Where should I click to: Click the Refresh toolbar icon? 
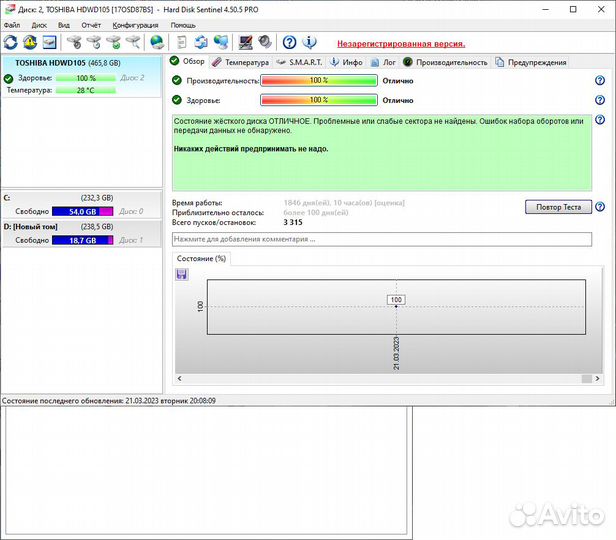coord(11,42)
